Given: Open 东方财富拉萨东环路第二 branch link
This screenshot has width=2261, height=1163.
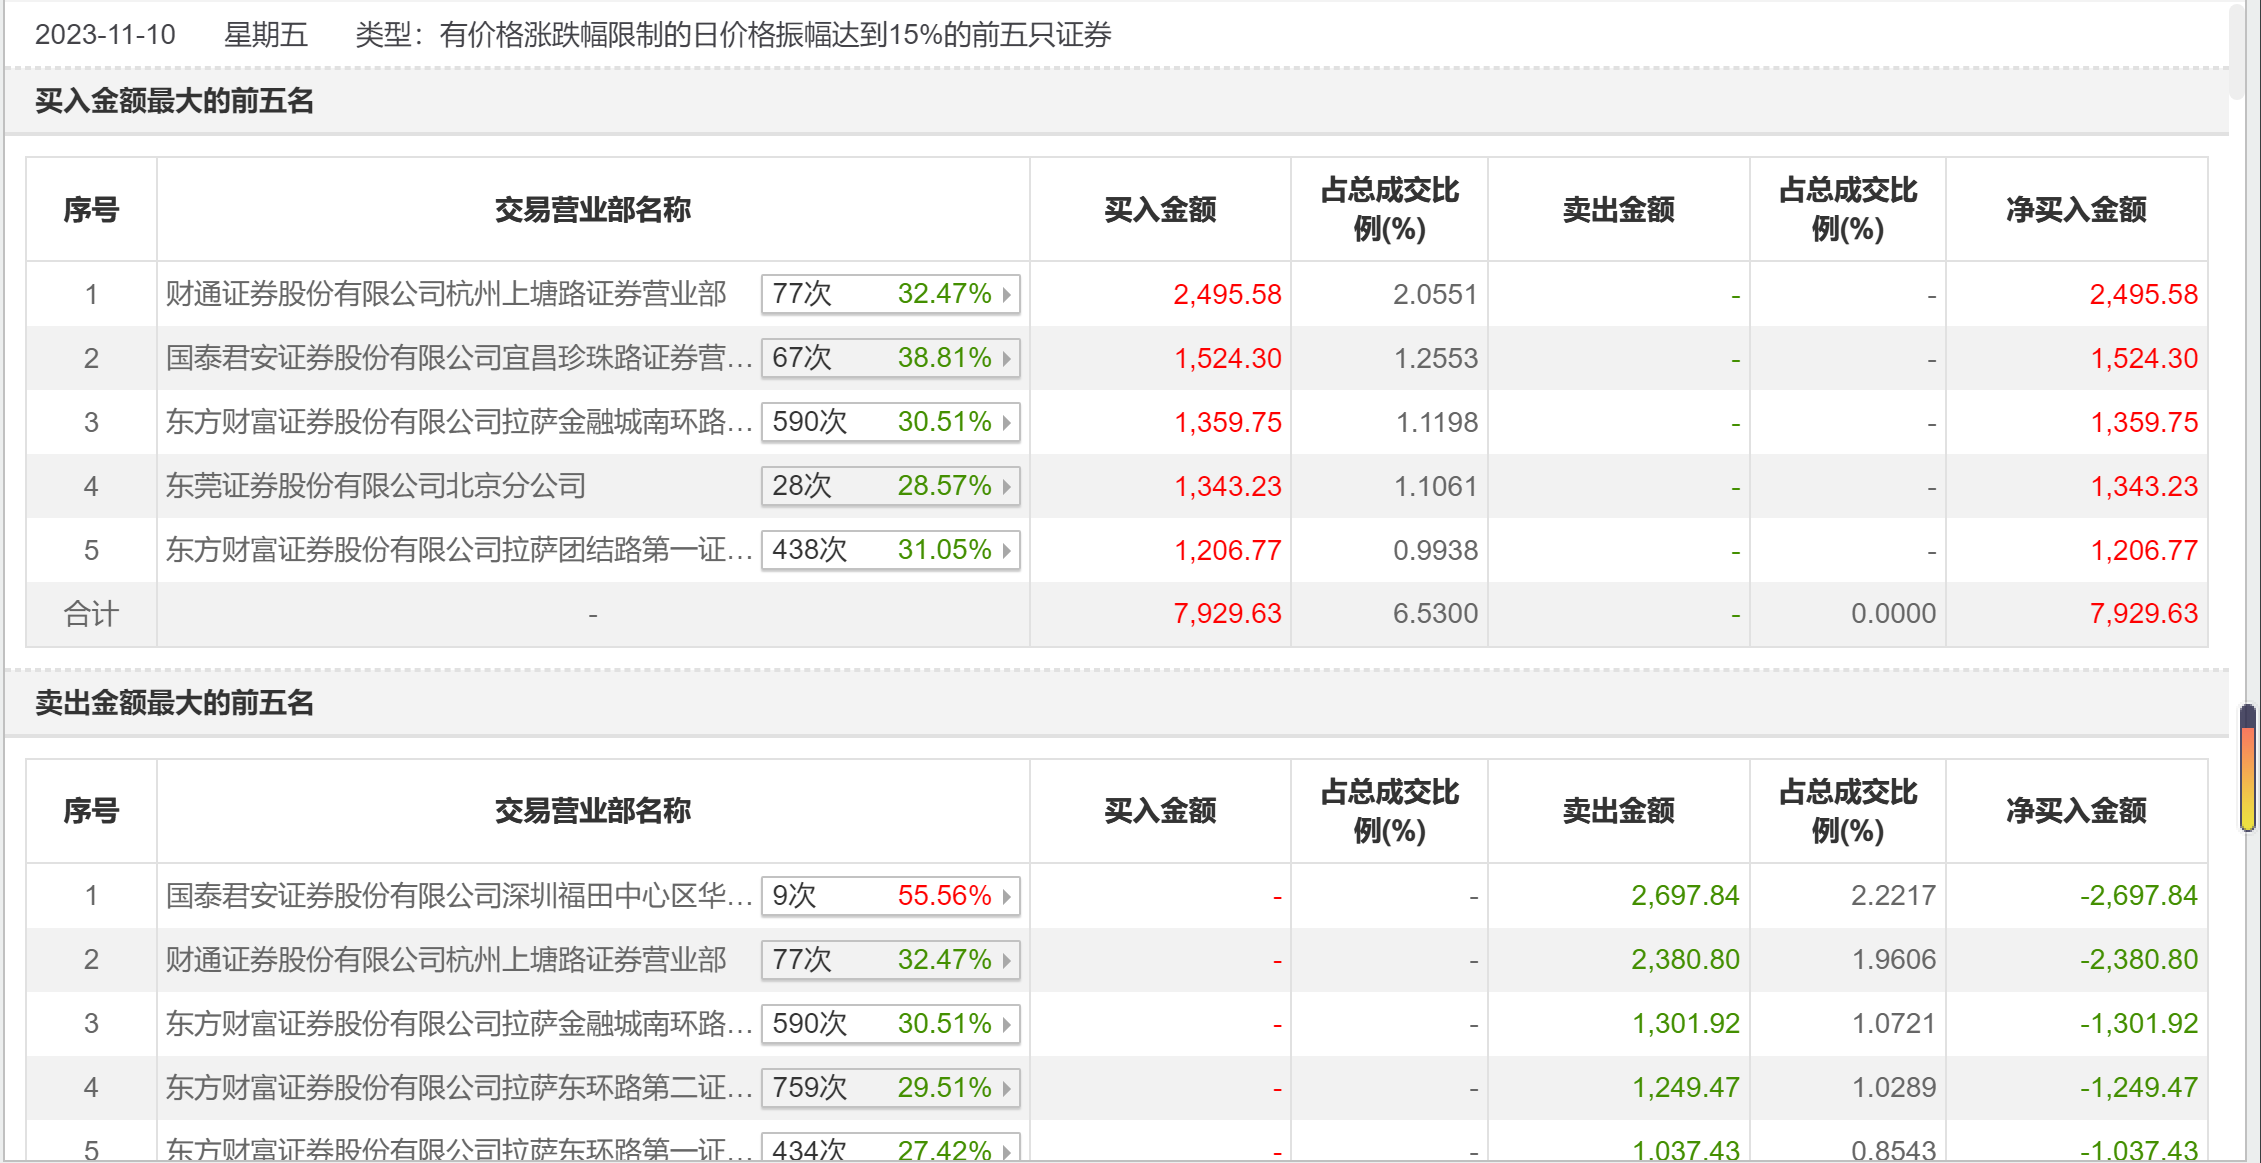Looking at the screenshot, I should pyautogui.click(x=458, y=1088).
